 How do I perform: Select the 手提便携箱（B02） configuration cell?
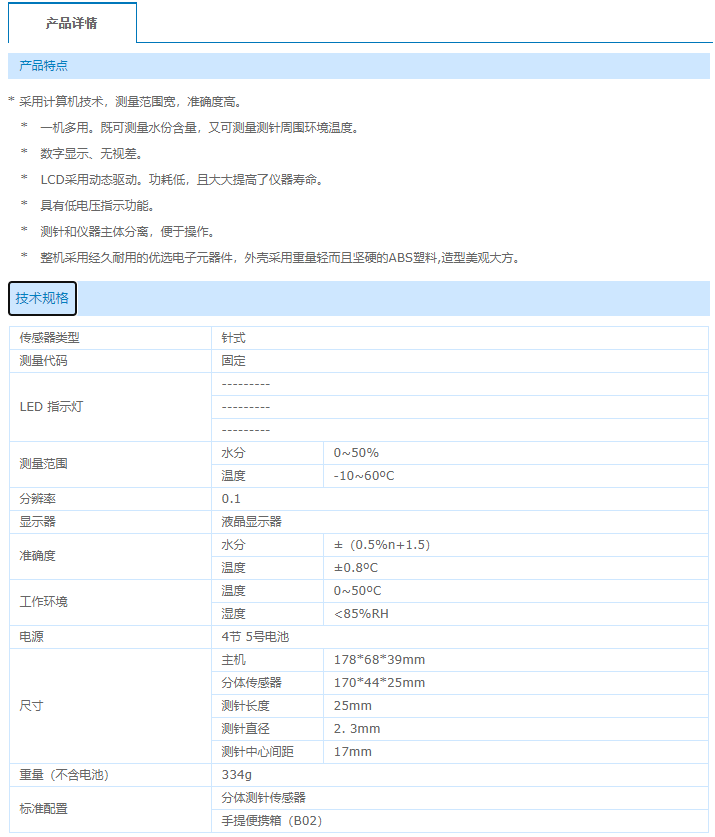click(272, 821)
